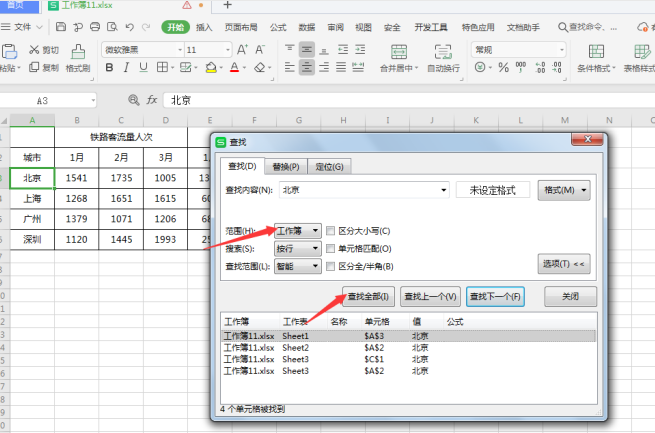Image resolution: width=655 pixels, height=433 pixels.
Task: Click the Save icon in quick toolbar
Action: (x=61, y=27)
